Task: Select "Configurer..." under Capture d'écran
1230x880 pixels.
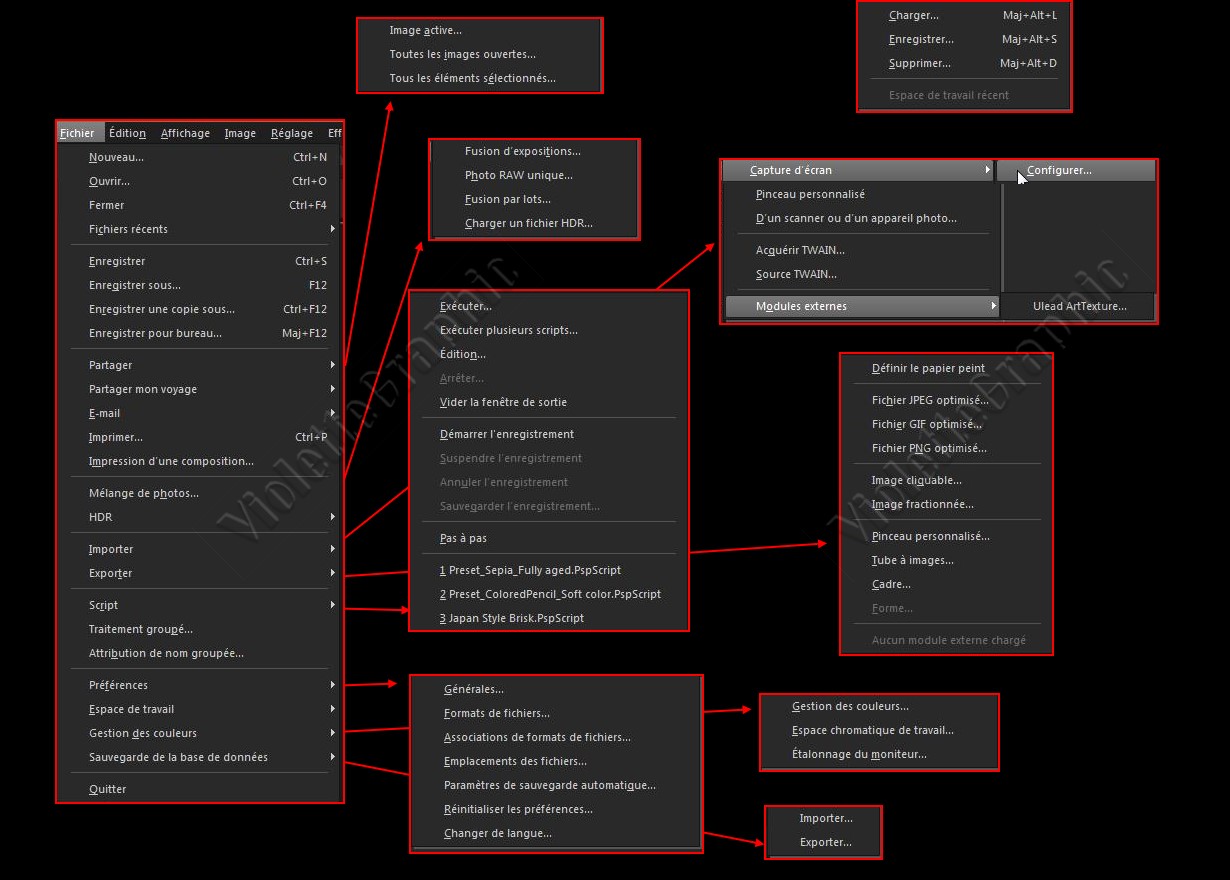Action: coord(1059,170)
